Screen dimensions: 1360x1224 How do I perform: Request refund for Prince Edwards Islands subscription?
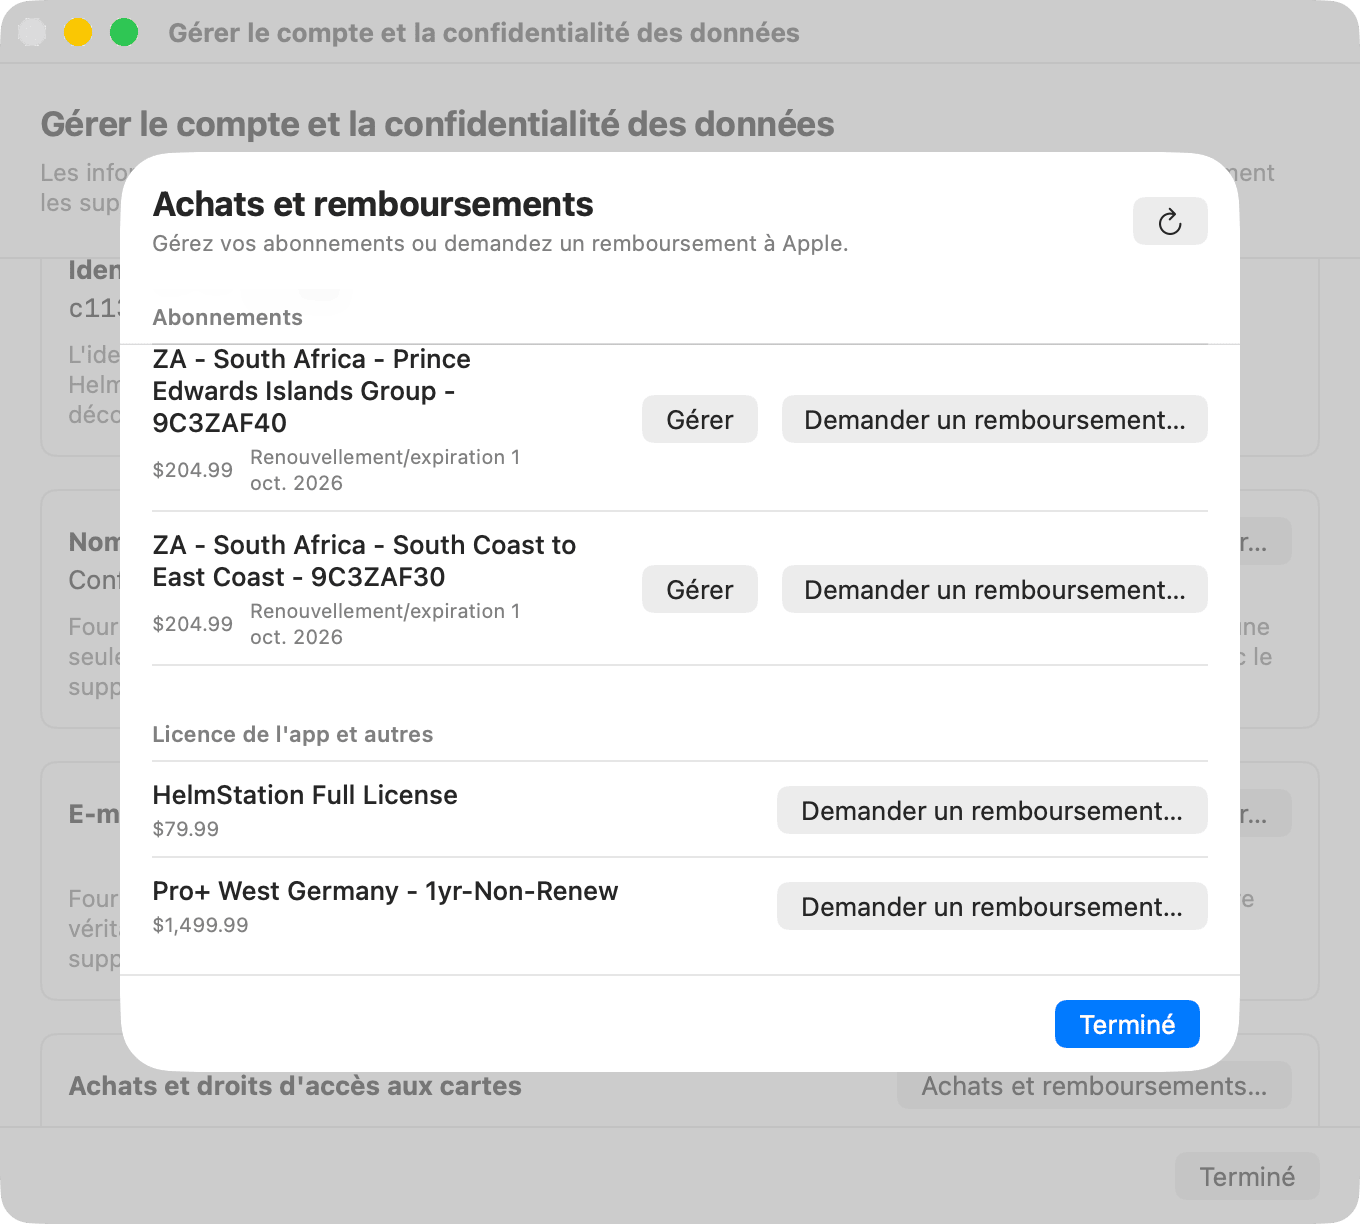tap(995, 420)
